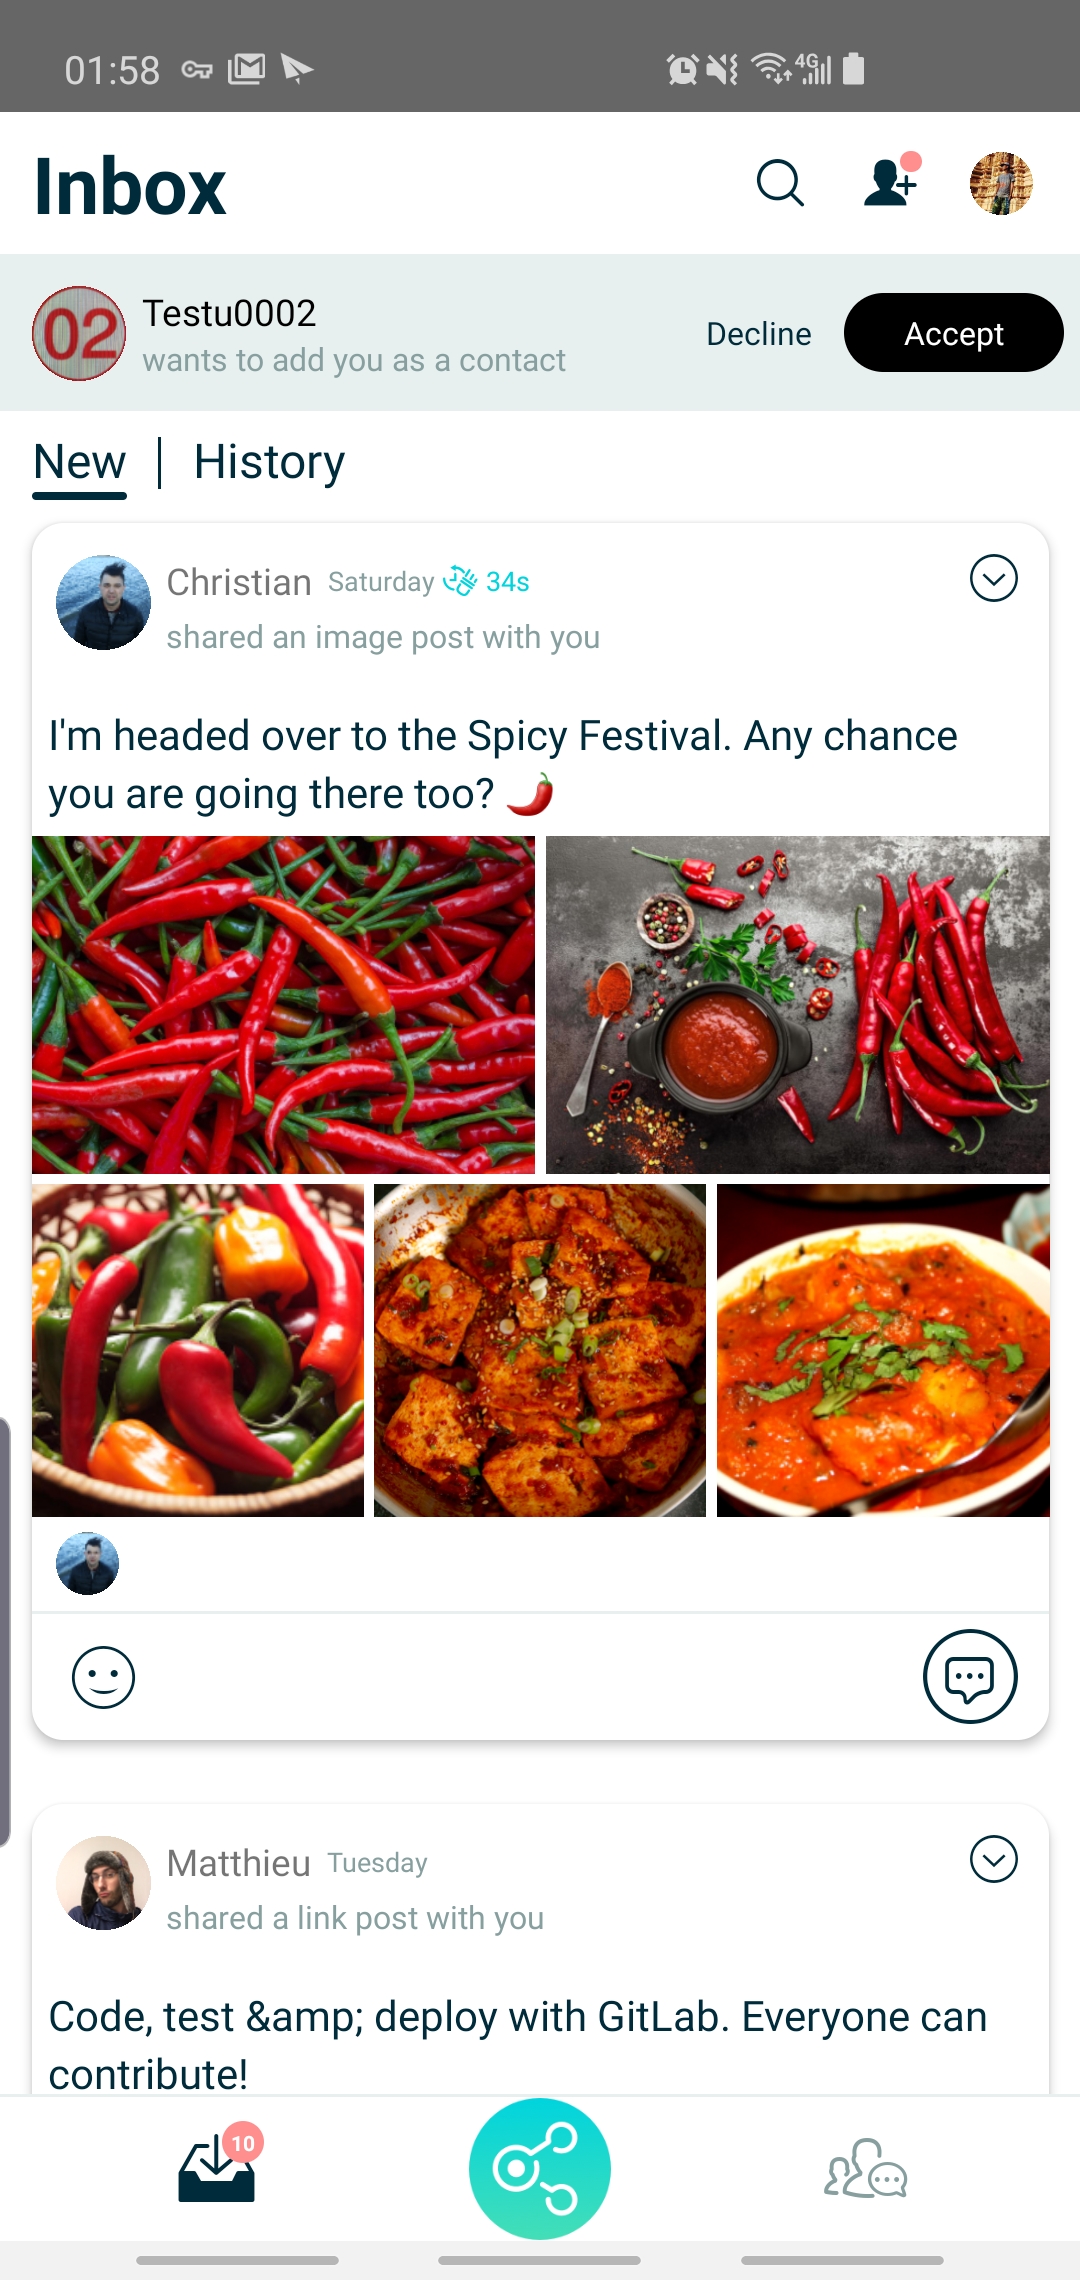The height and width of the screenshot is (2280, 1080).
Task: Expand options chevron on Matthieu's post
Action: pyautogui.click(x=993, y=1859)
